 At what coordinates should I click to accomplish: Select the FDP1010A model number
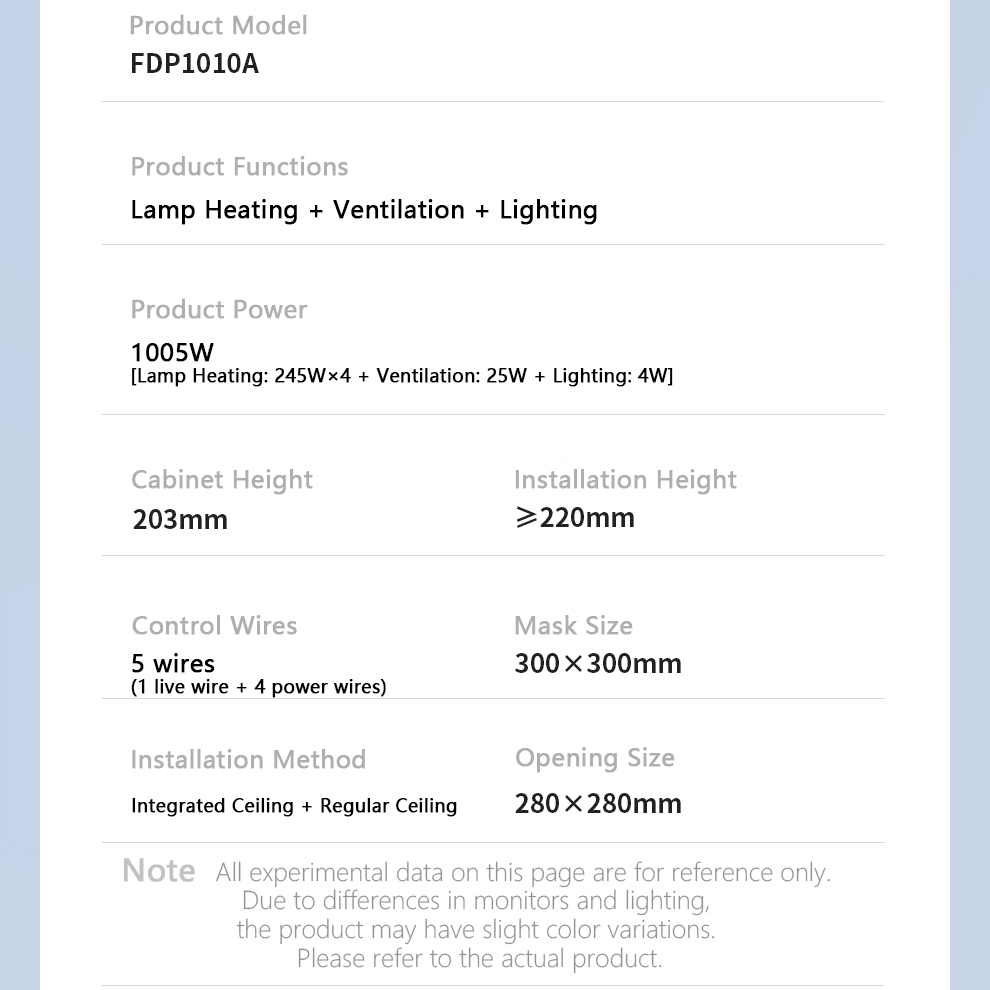click(x=194, y=64)
